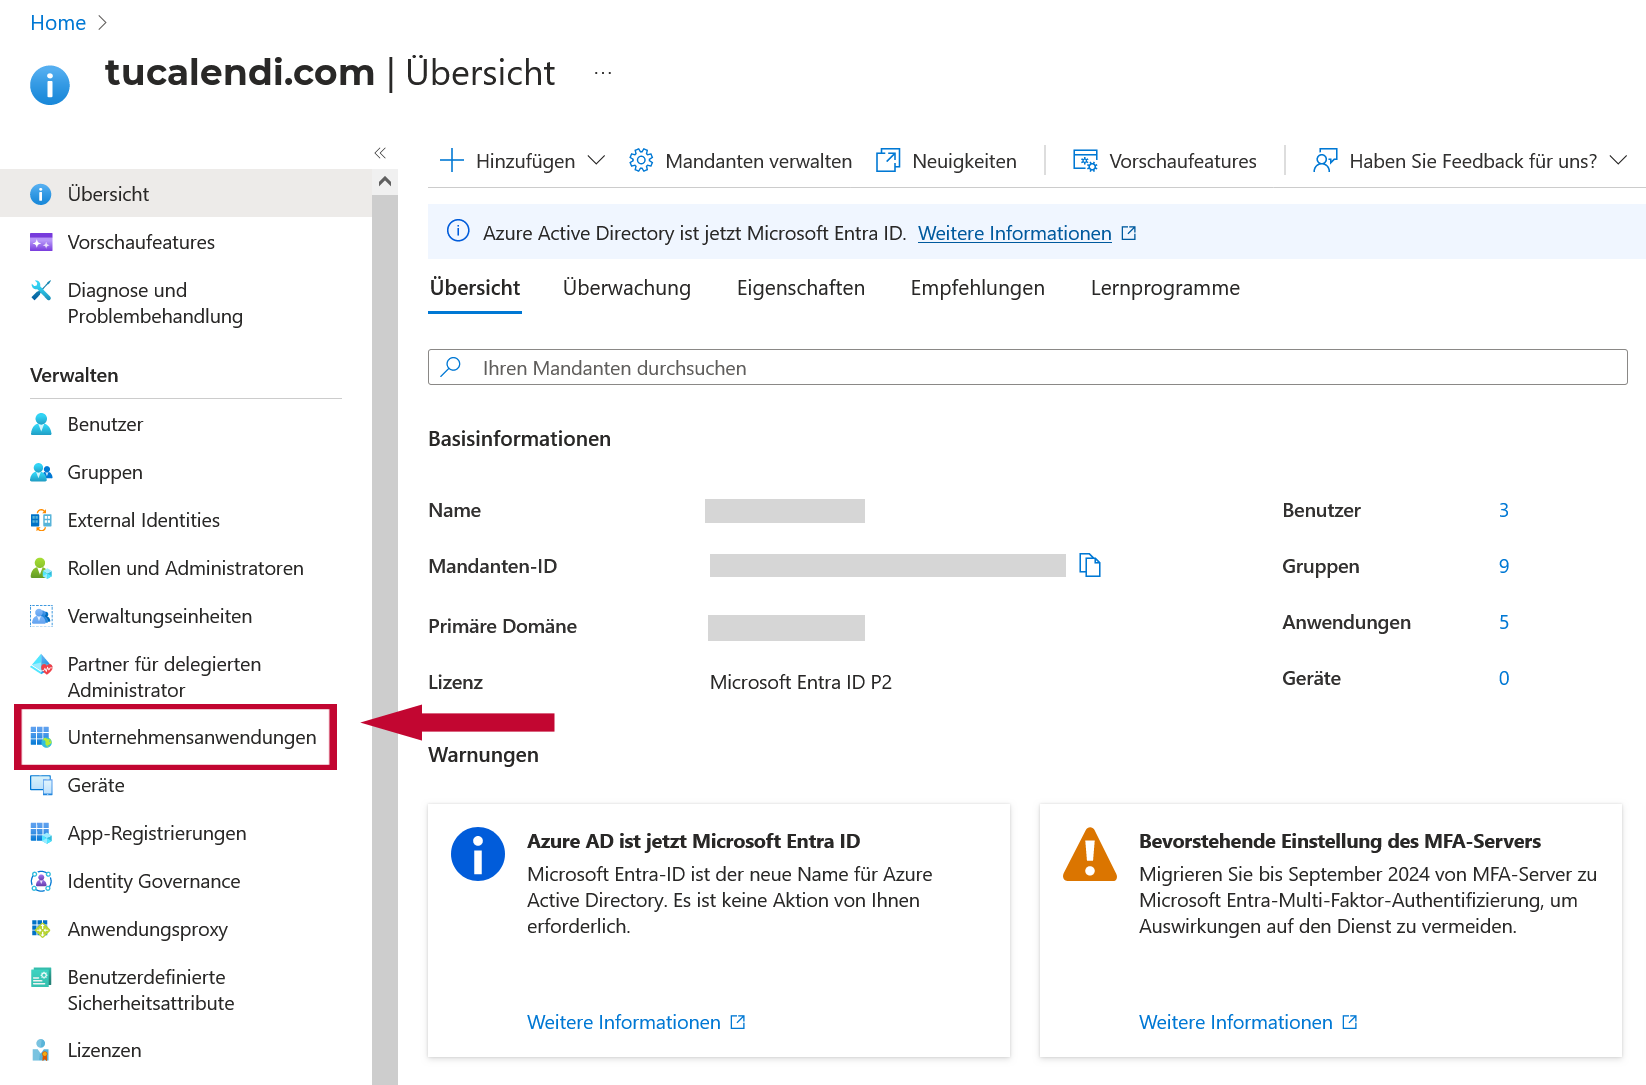The image size is (1646, 1085).
Task: Focus the Ihren Mandanten durchsuchen search field
Action: [x=1028, y=367]
